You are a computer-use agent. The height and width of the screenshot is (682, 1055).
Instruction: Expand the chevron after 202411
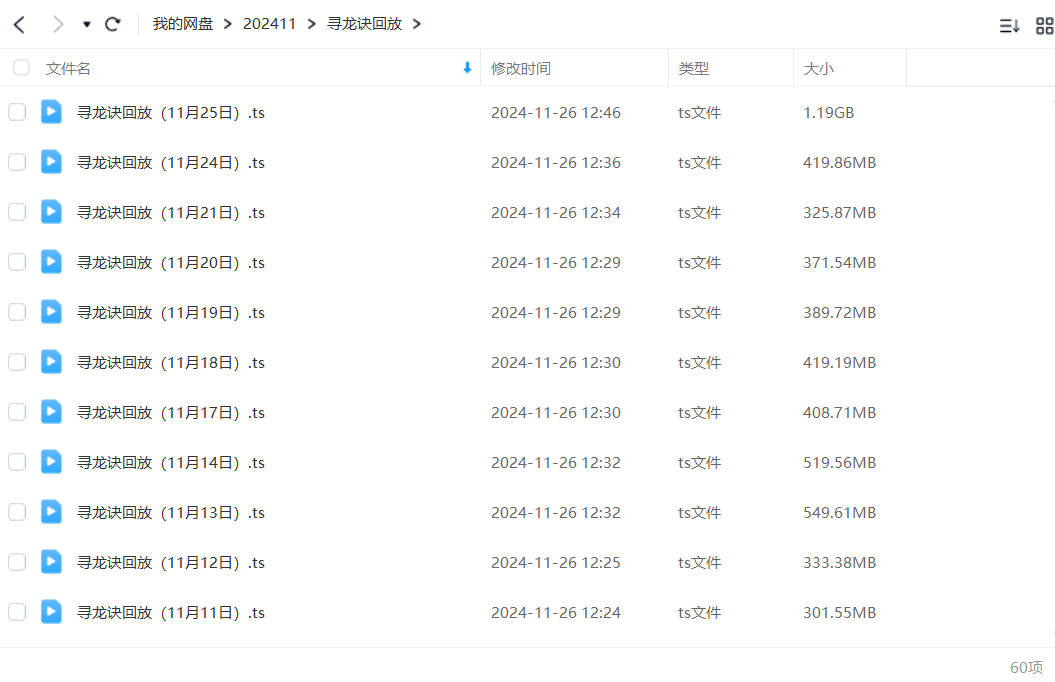312,24
